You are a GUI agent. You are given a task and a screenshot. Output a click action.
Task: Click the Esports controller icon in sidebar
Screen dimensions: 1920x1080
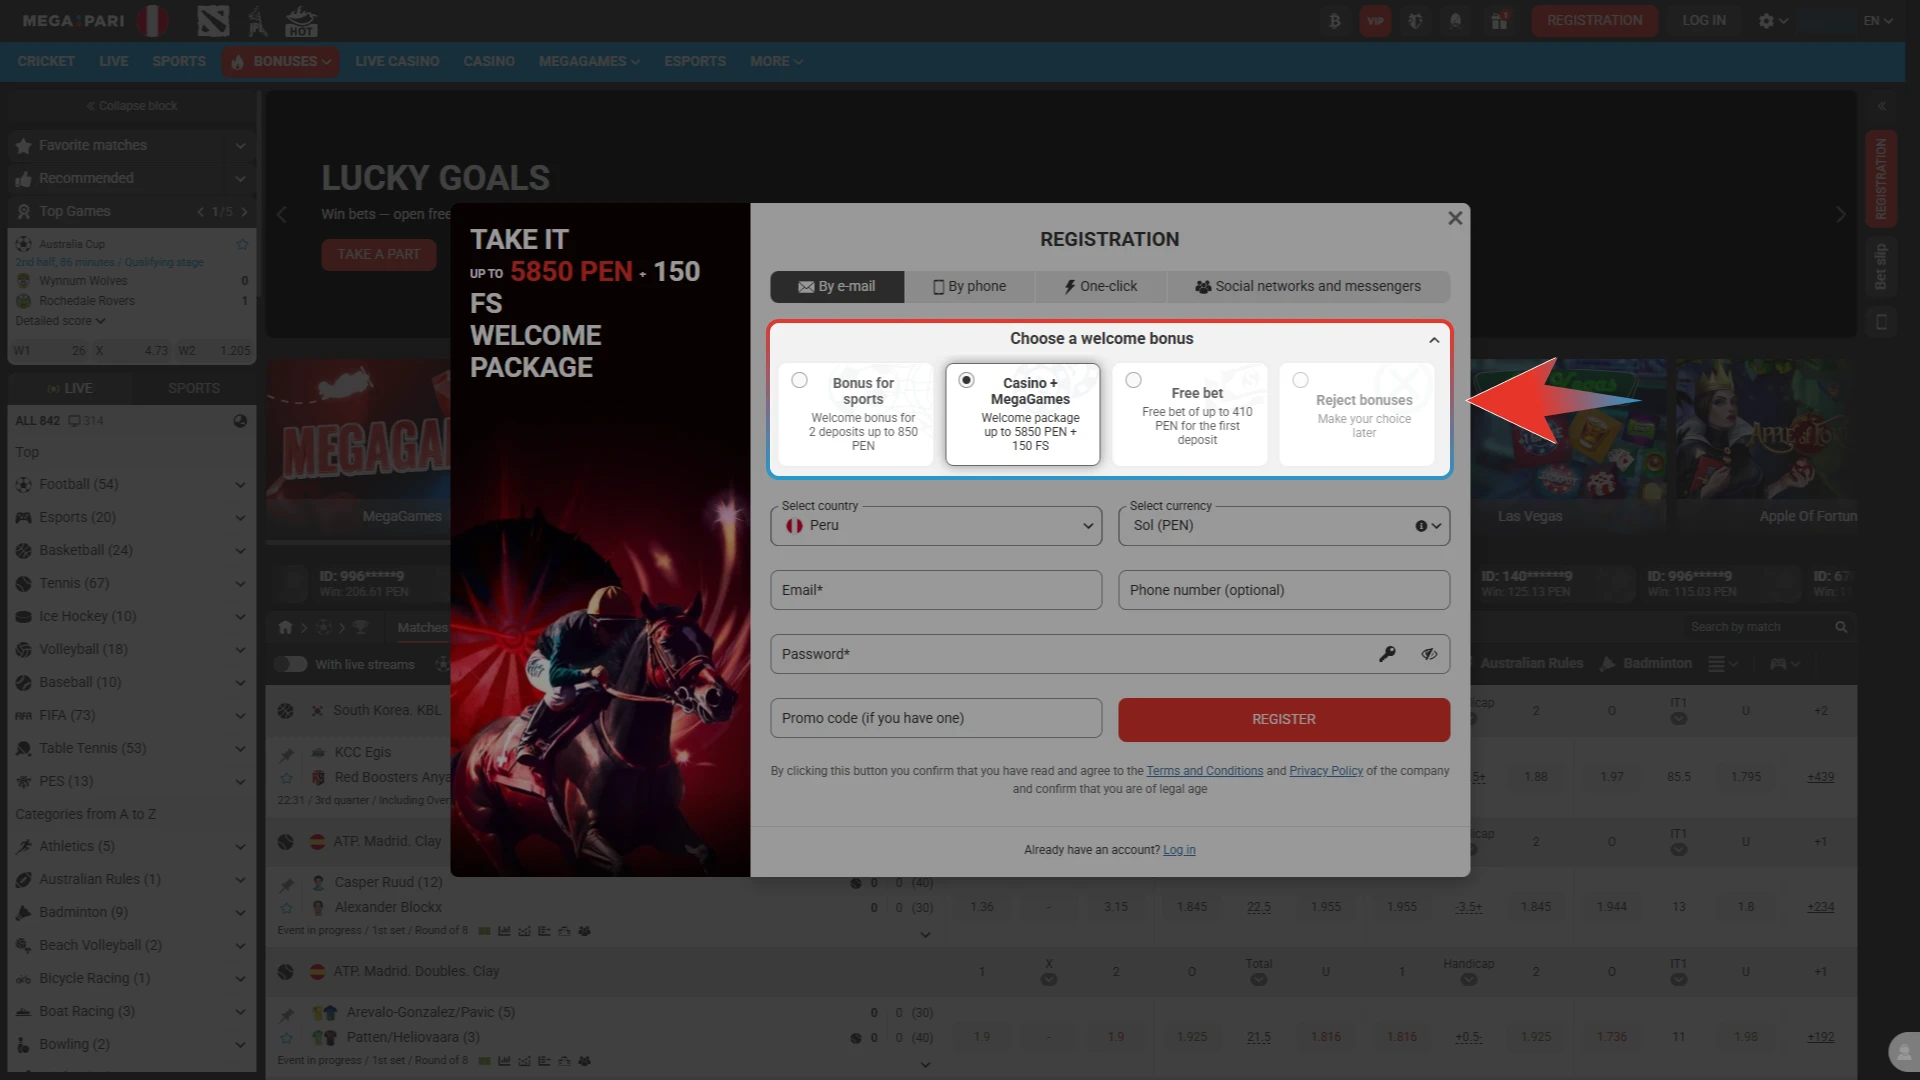click(24, 518)
